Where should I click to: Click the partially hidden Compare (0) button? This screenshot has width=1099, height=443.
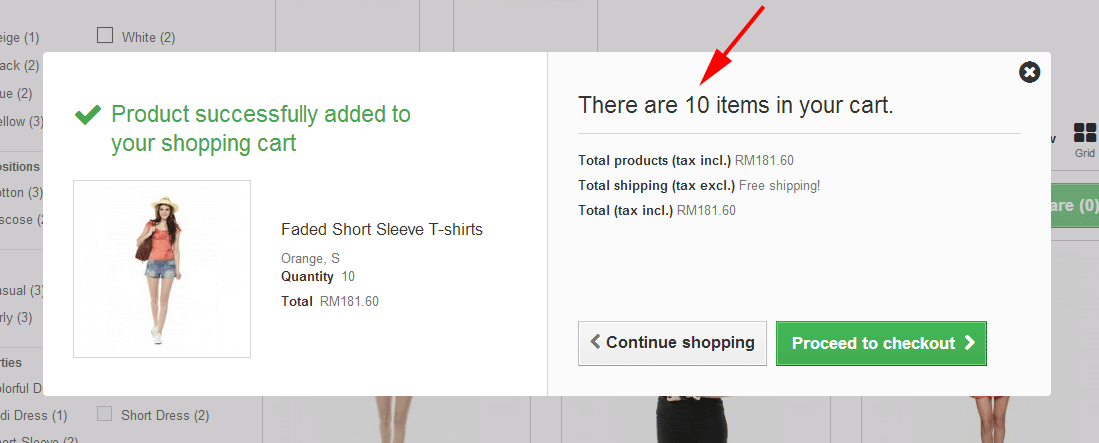pos(1074,205)
